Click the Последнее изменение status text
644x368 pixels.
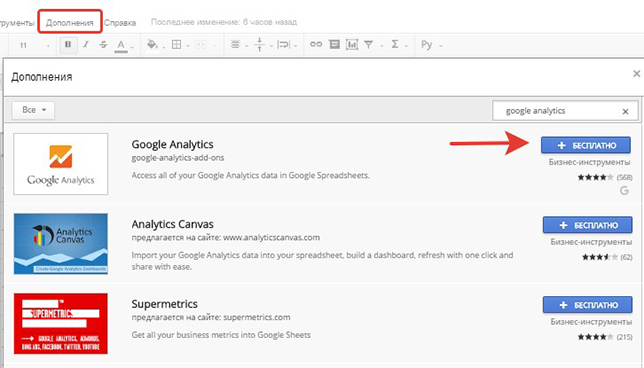point(224,22)
